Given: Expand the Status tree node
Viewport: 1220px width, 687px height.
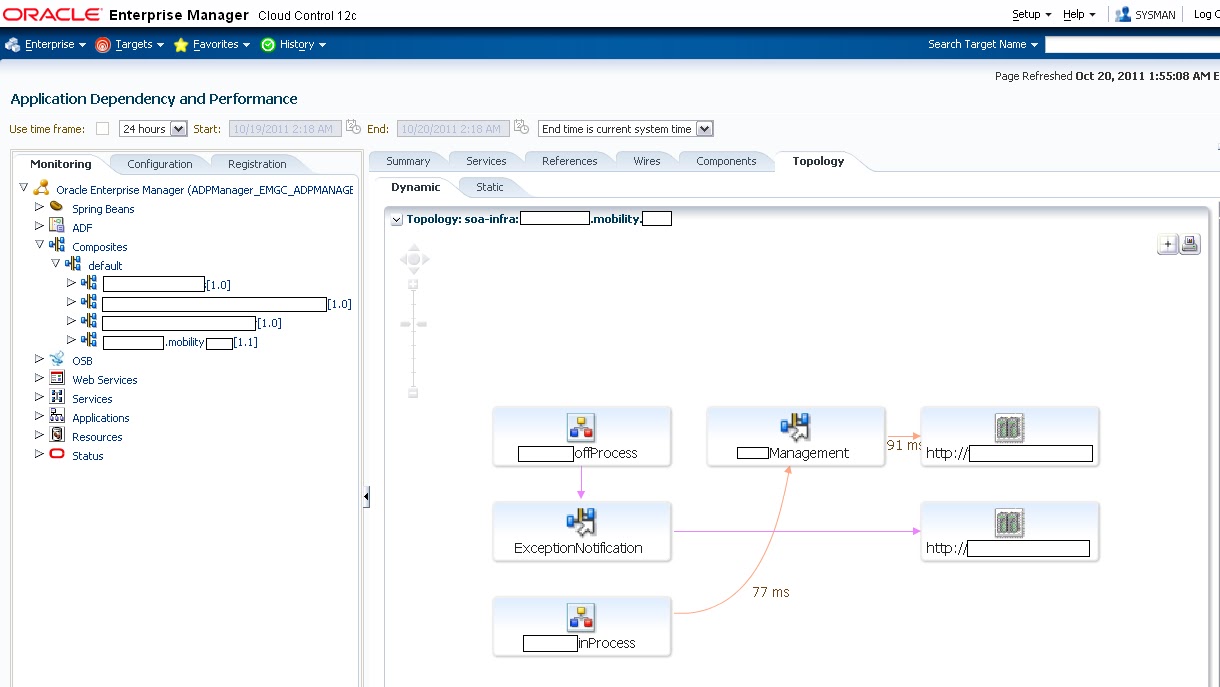Looking at the screenshot, I should click(x=40, y=454).
